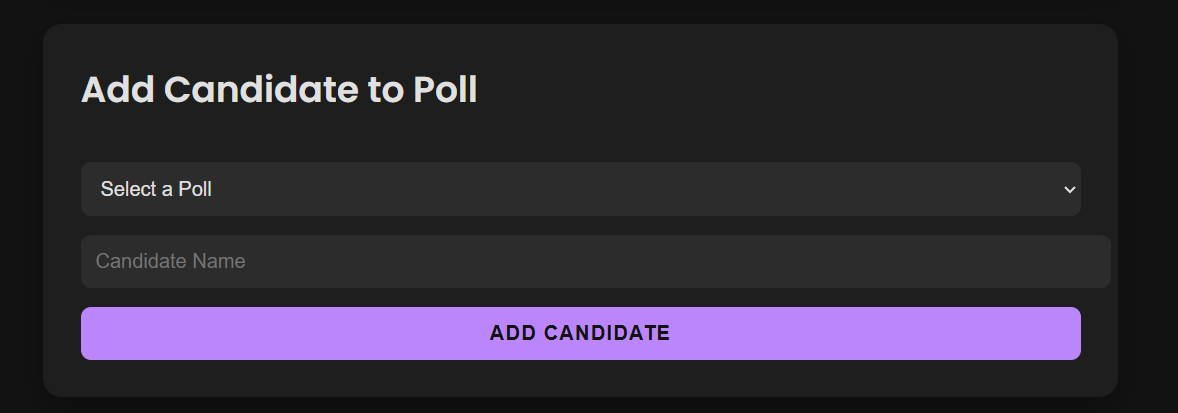The height and width of the screenshot is (413, 1178).
Task: Focus the Candidate Name input field
Action: [x=595, y=261]
